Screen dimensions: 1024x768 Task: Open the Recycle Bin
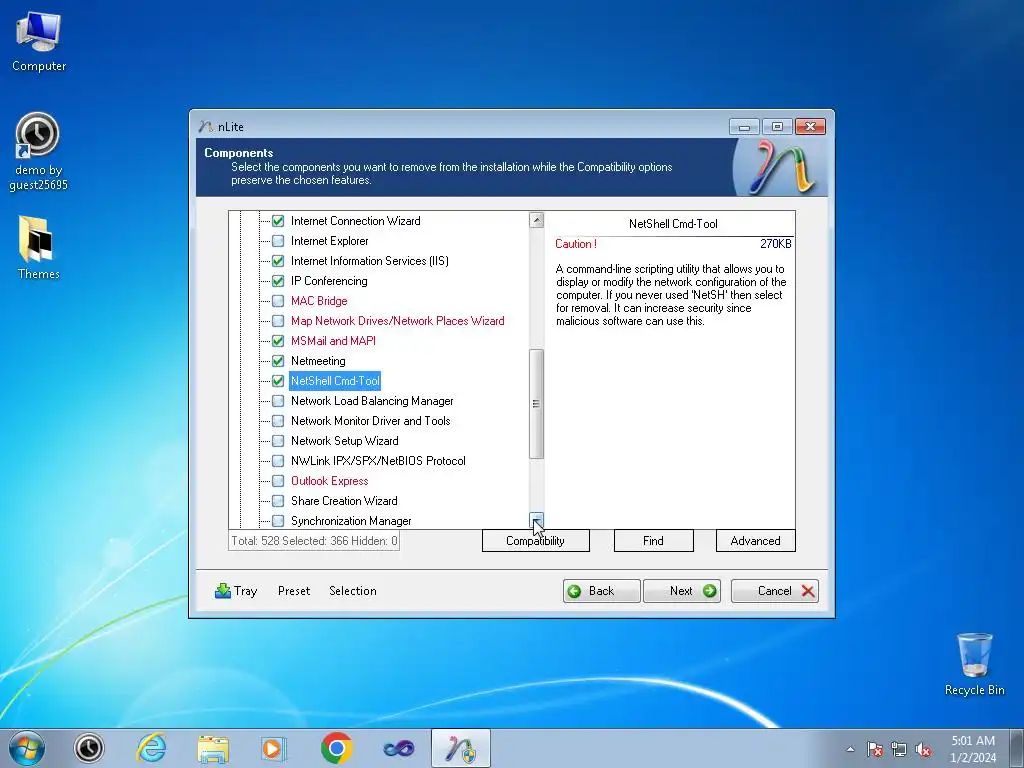click(974, 664)
